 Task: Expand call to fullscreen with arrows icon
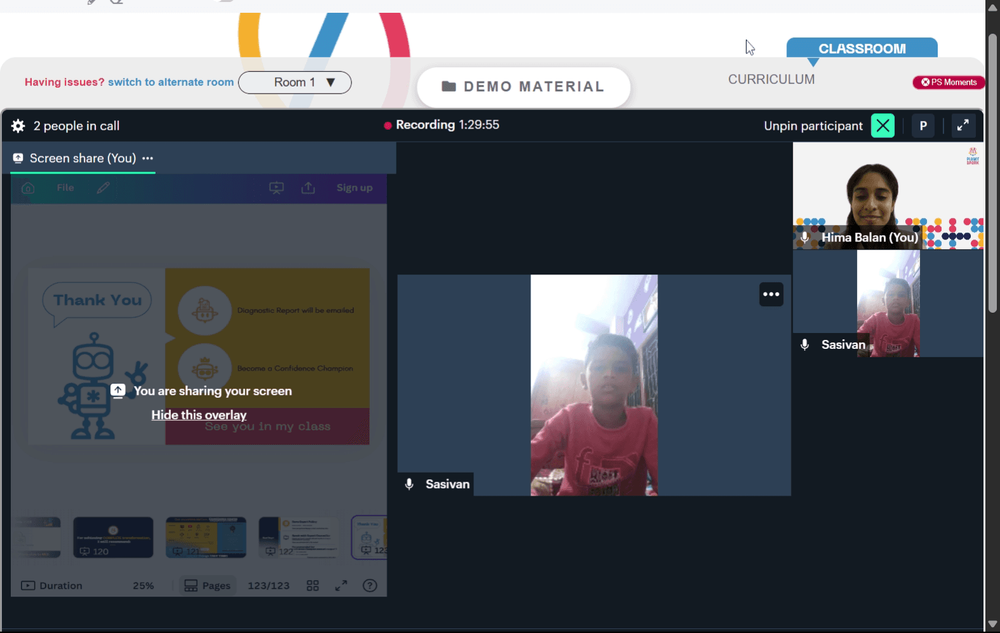[x=963, y=126]
